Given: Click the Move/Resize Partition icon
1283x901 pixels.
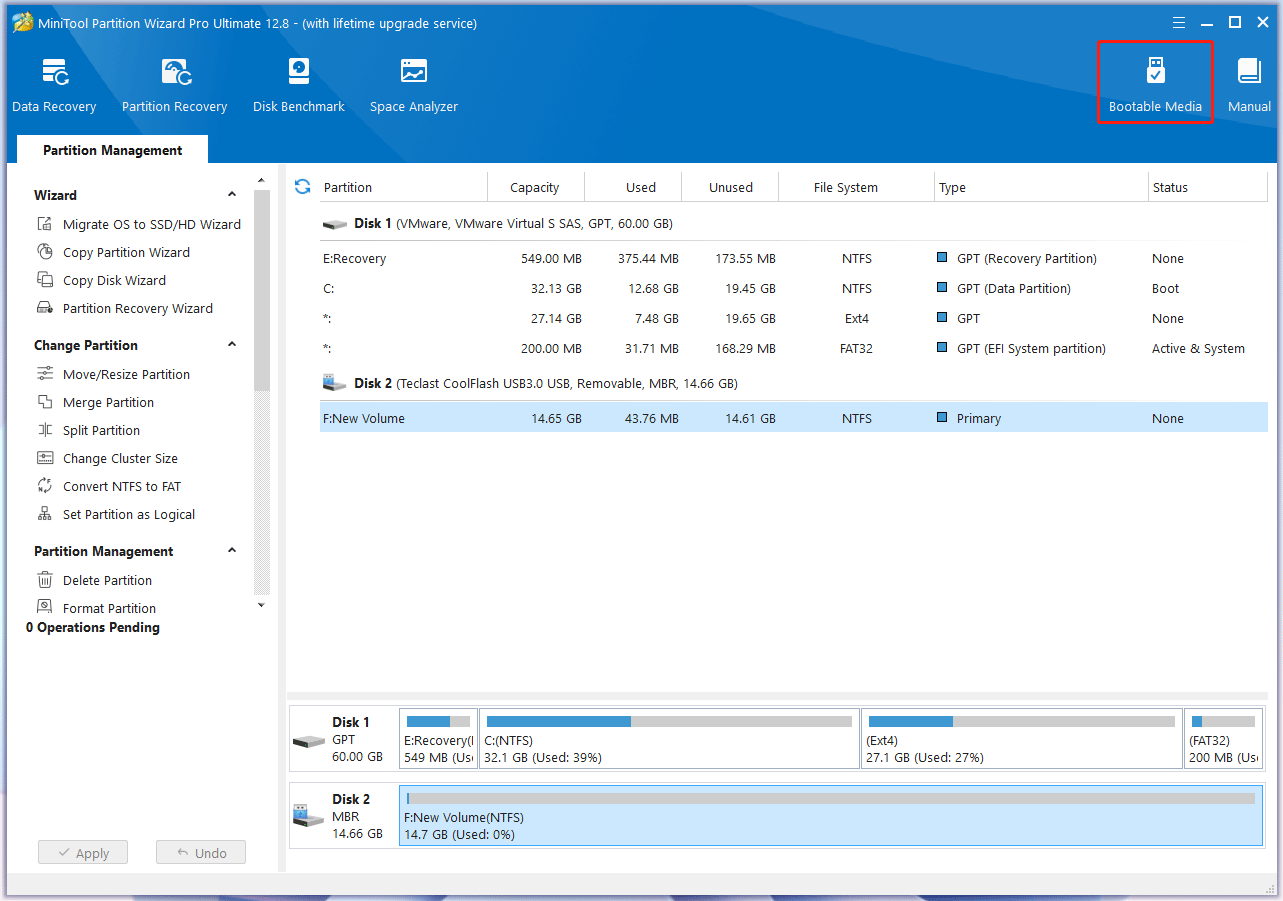Looking at the screenshot, I should pos(45,374).
